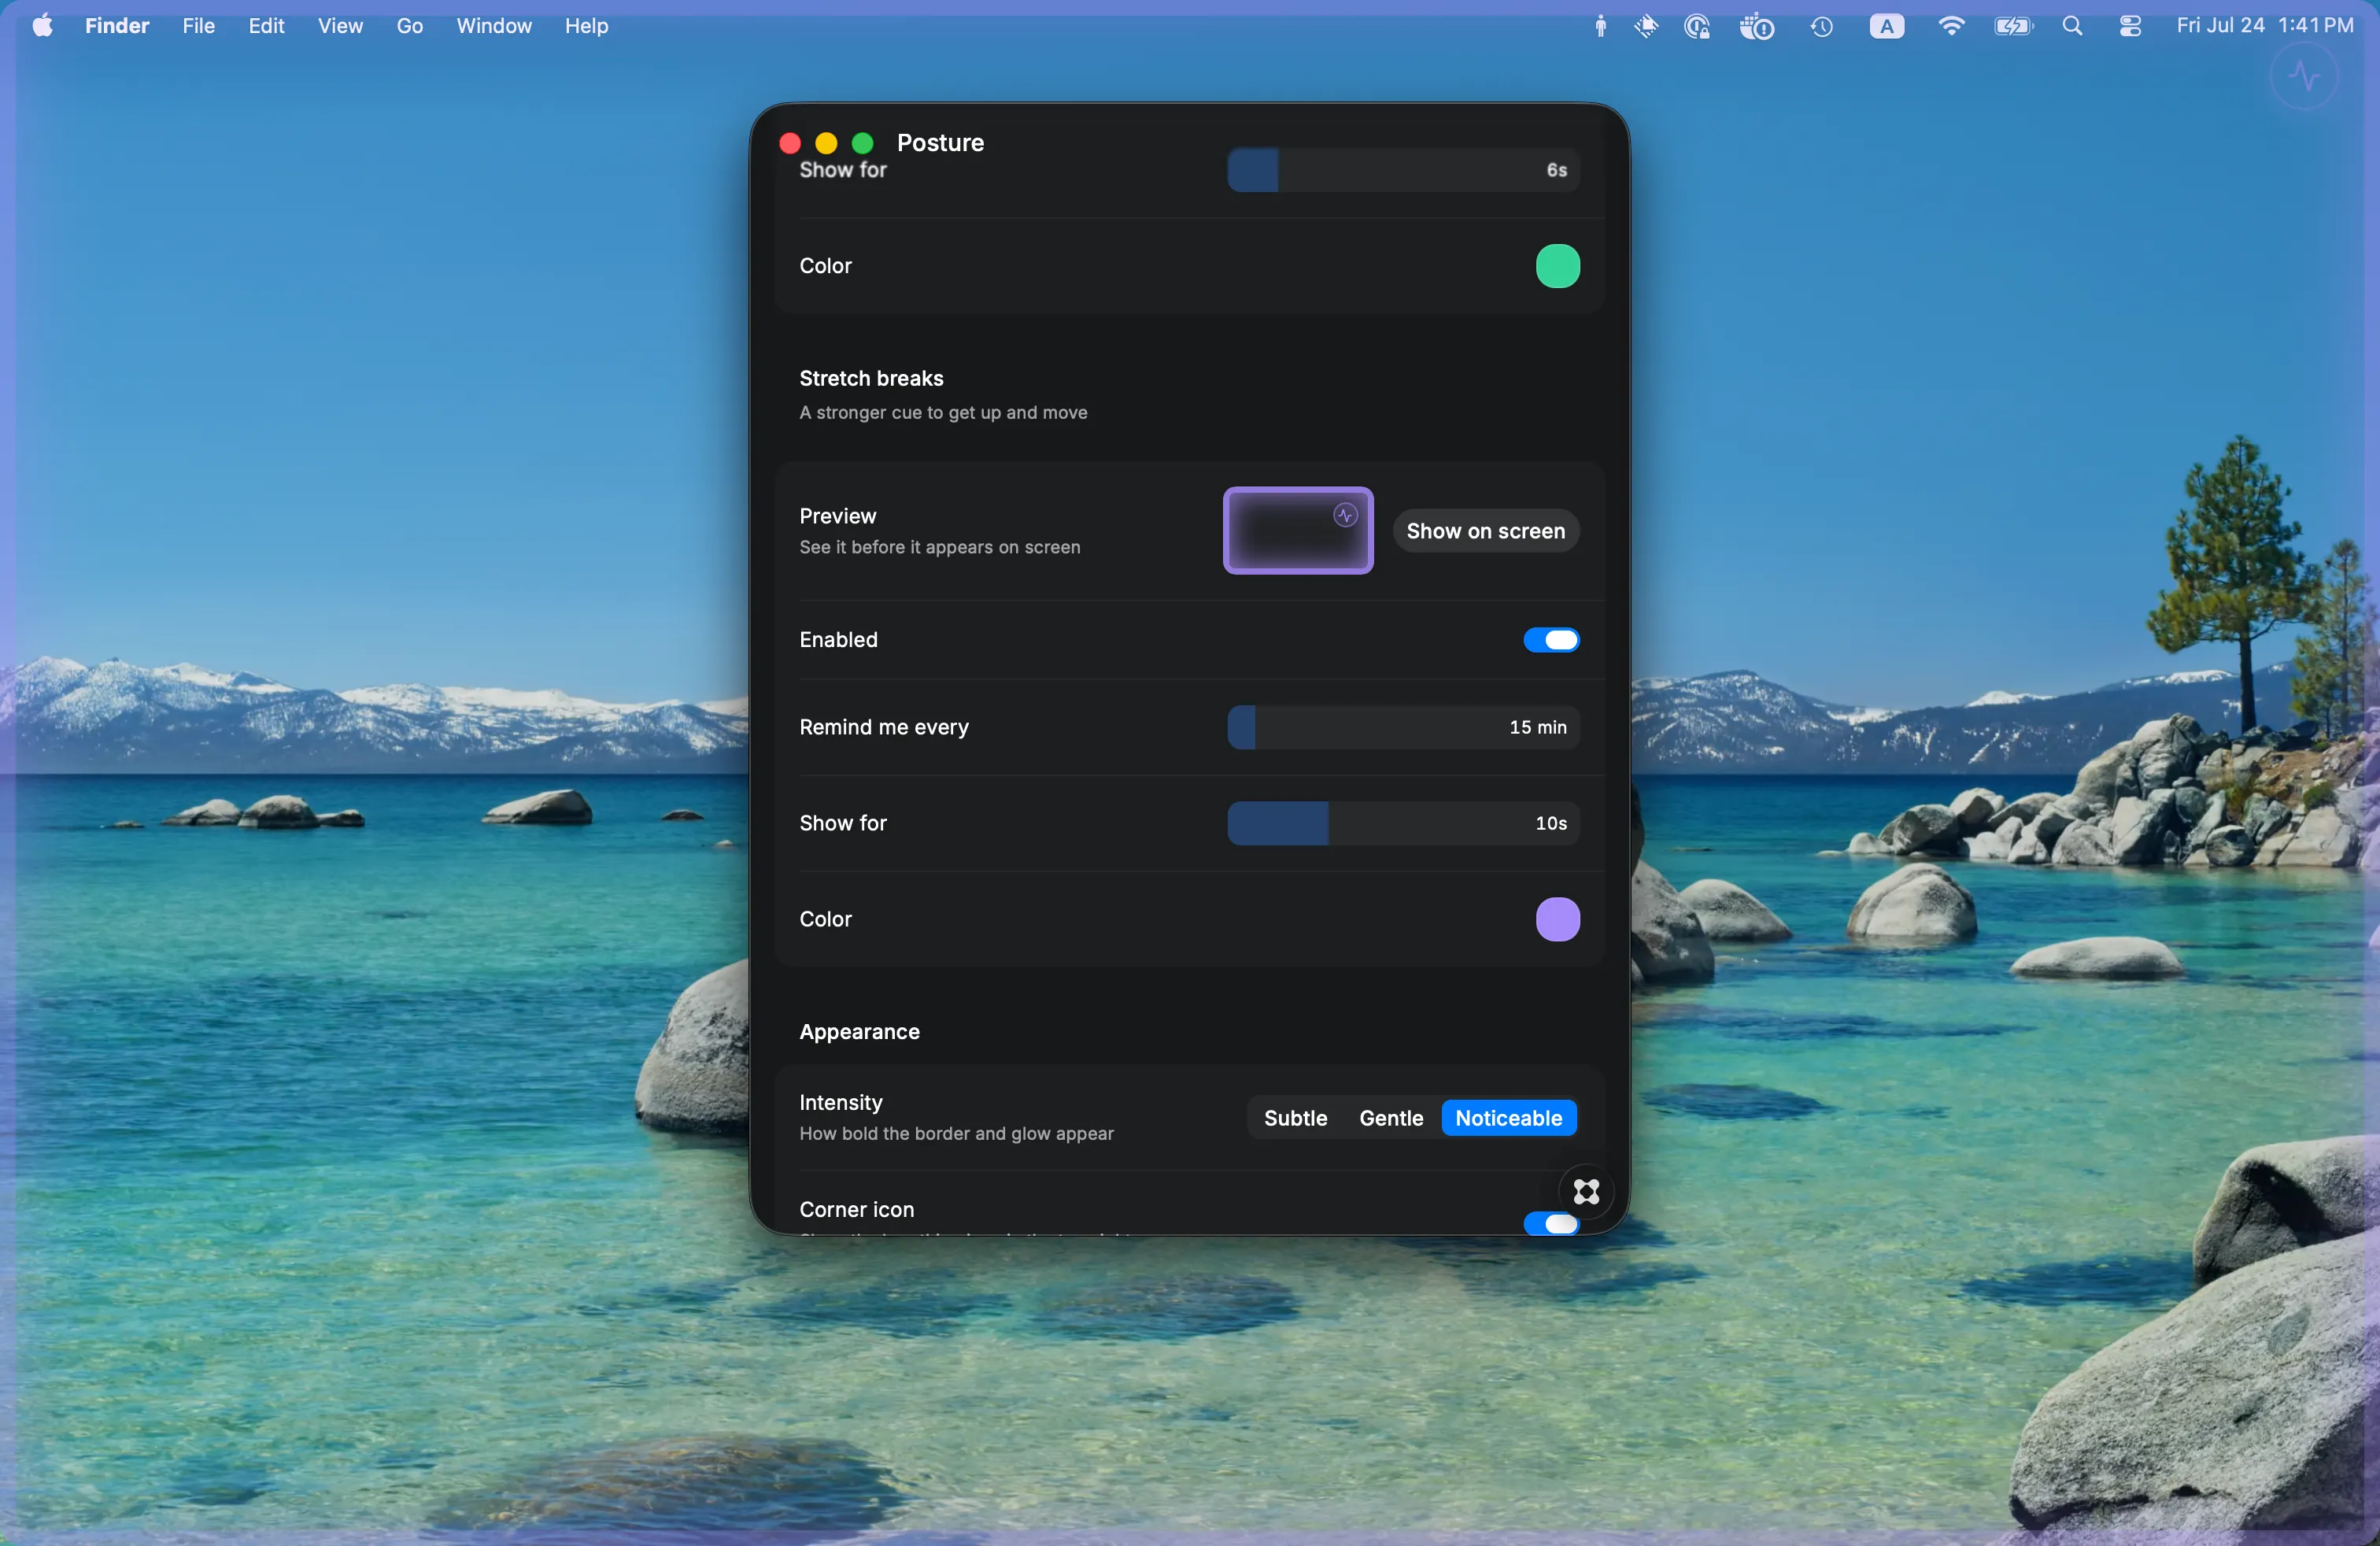The image size is (2380, 1546).
Task: Click the 'Stretch breaks' heading
Action: coord(871,378)
